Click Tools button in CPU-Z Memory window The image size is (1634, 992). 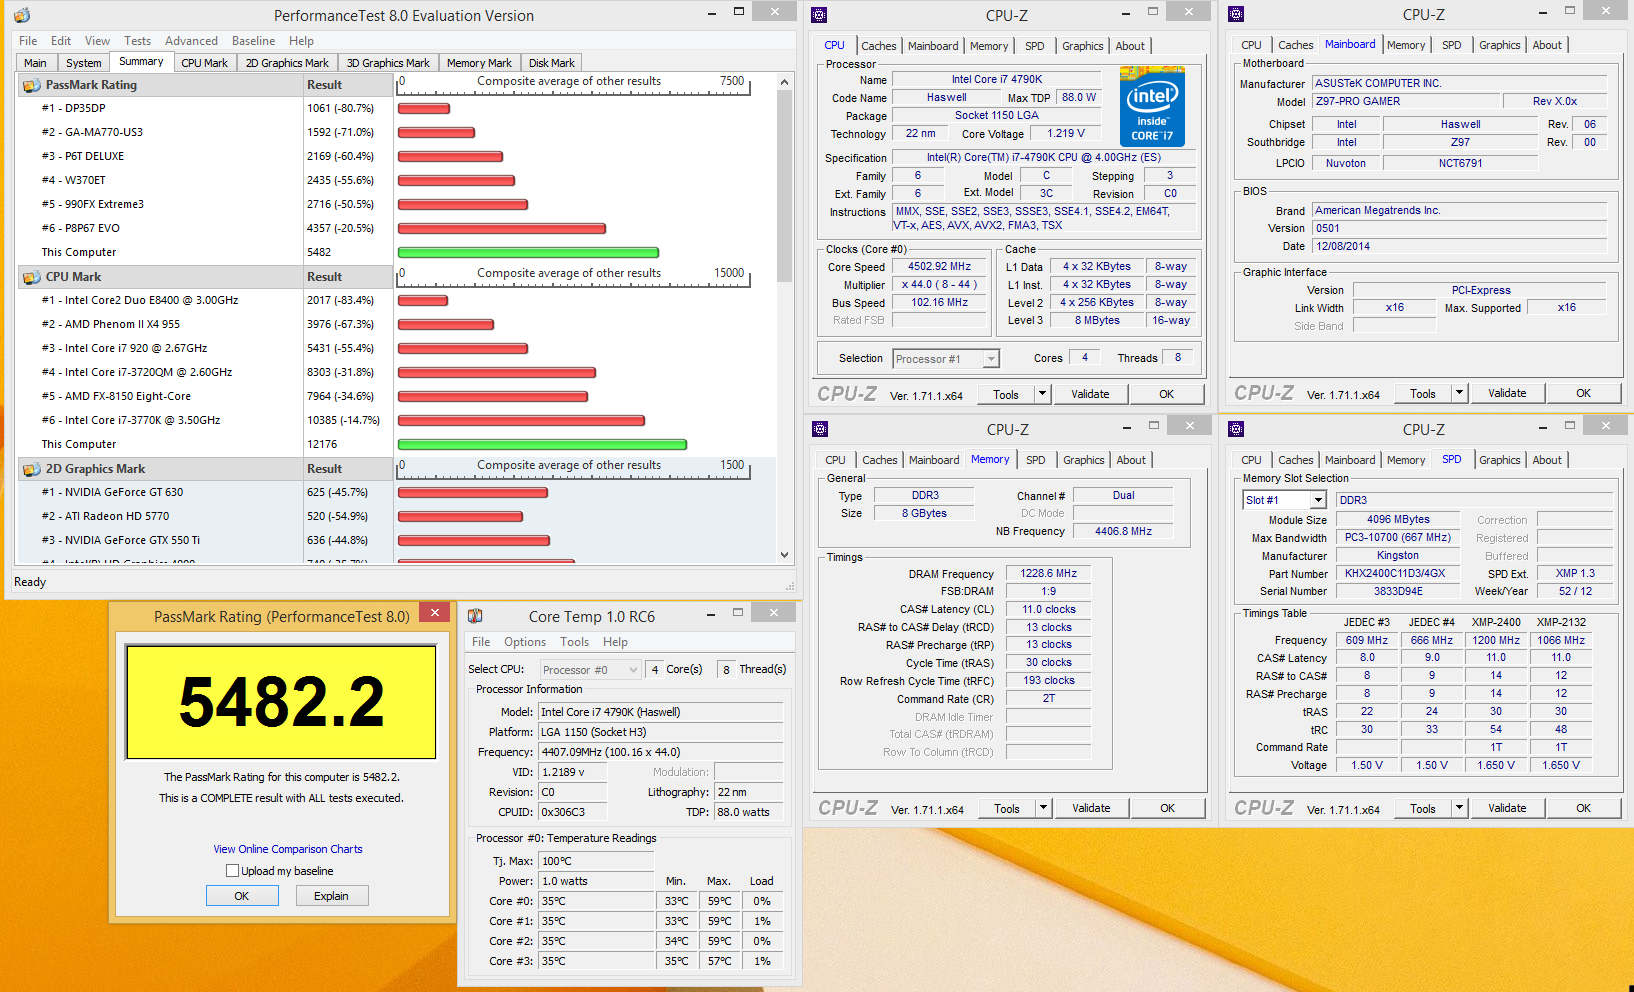pyautogui.click(x=1007, y=808)
